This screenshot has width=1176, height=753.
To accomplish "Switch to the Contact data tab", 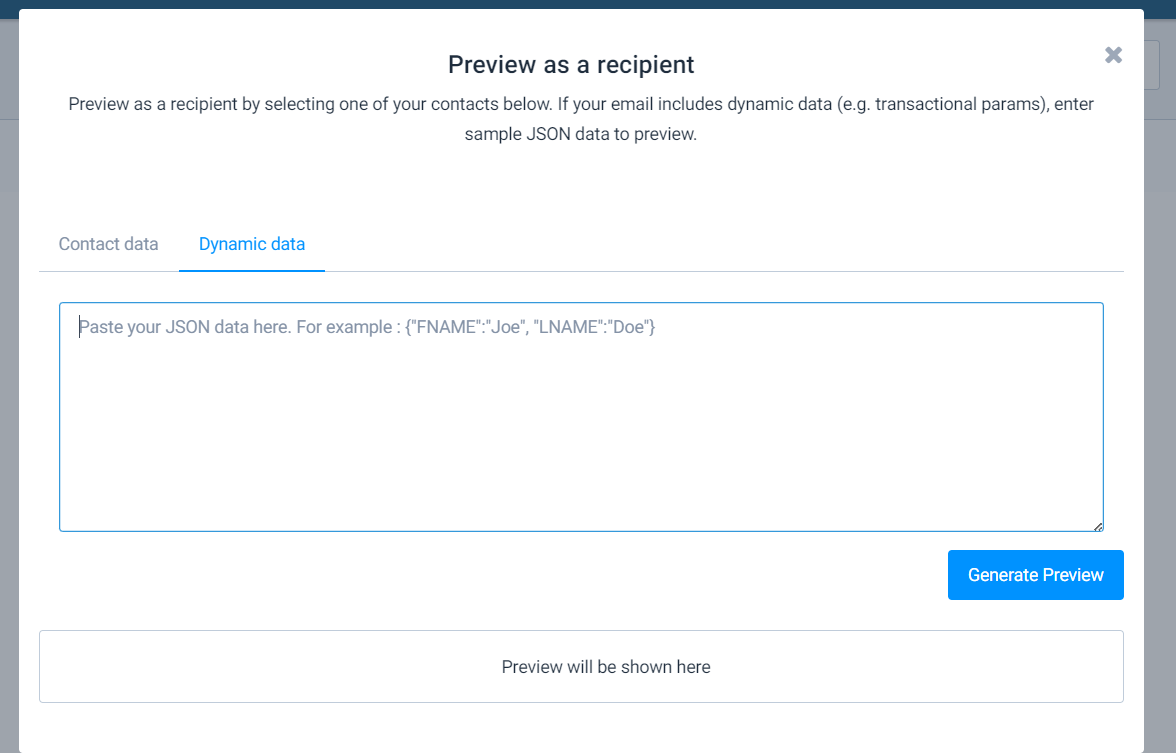I will (108, 244).
